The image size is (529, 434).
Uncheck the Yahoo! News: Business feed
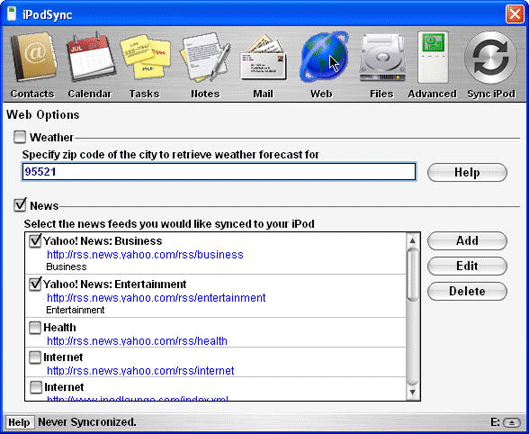coord(35,241)
